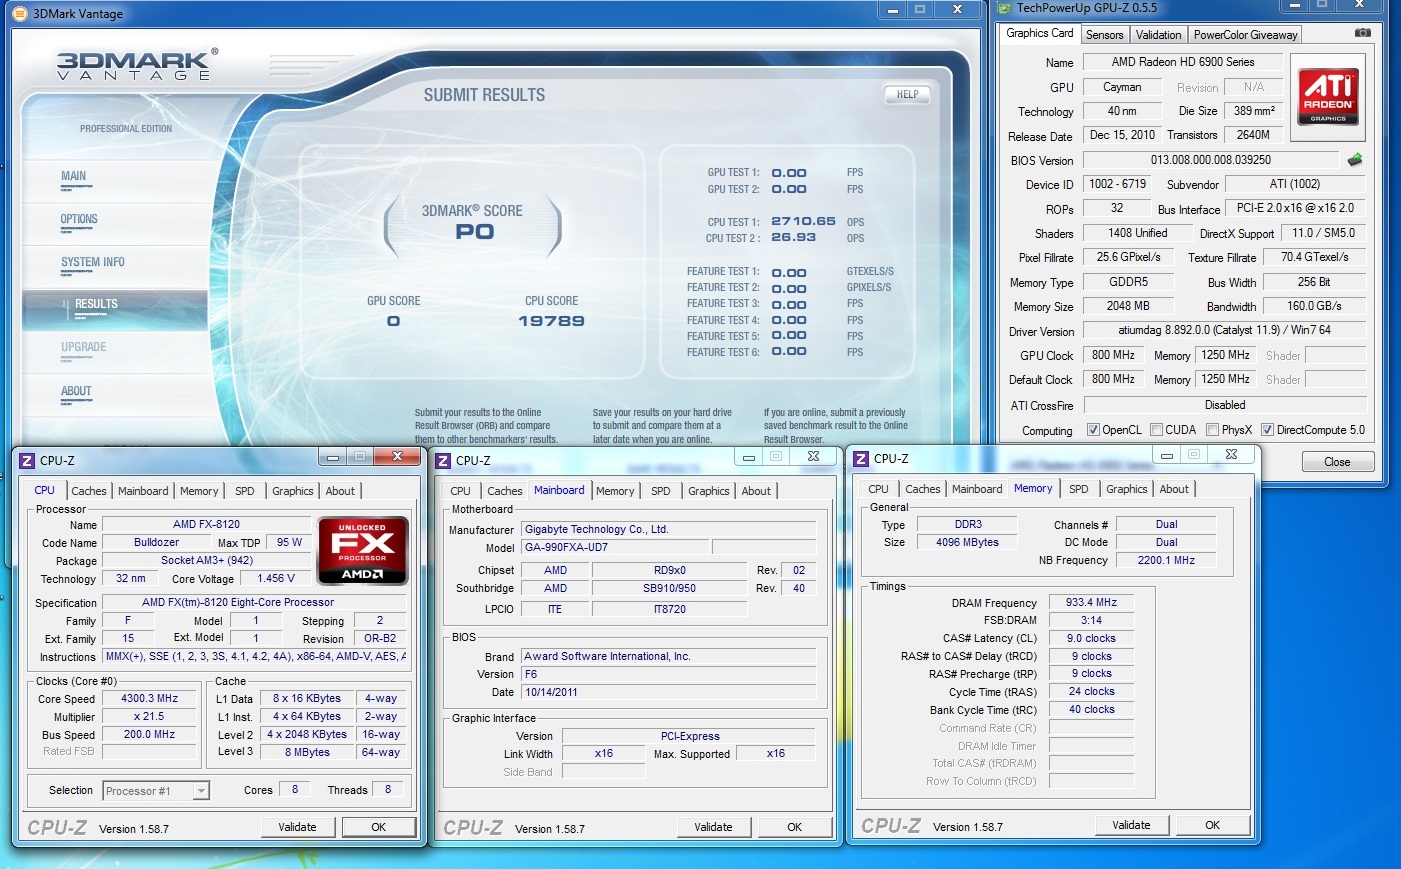The width and height of the screenshot is (1401, 869).
Task: Open the PowerColor Giveaway tab
Action: (x=1245, y=35)
